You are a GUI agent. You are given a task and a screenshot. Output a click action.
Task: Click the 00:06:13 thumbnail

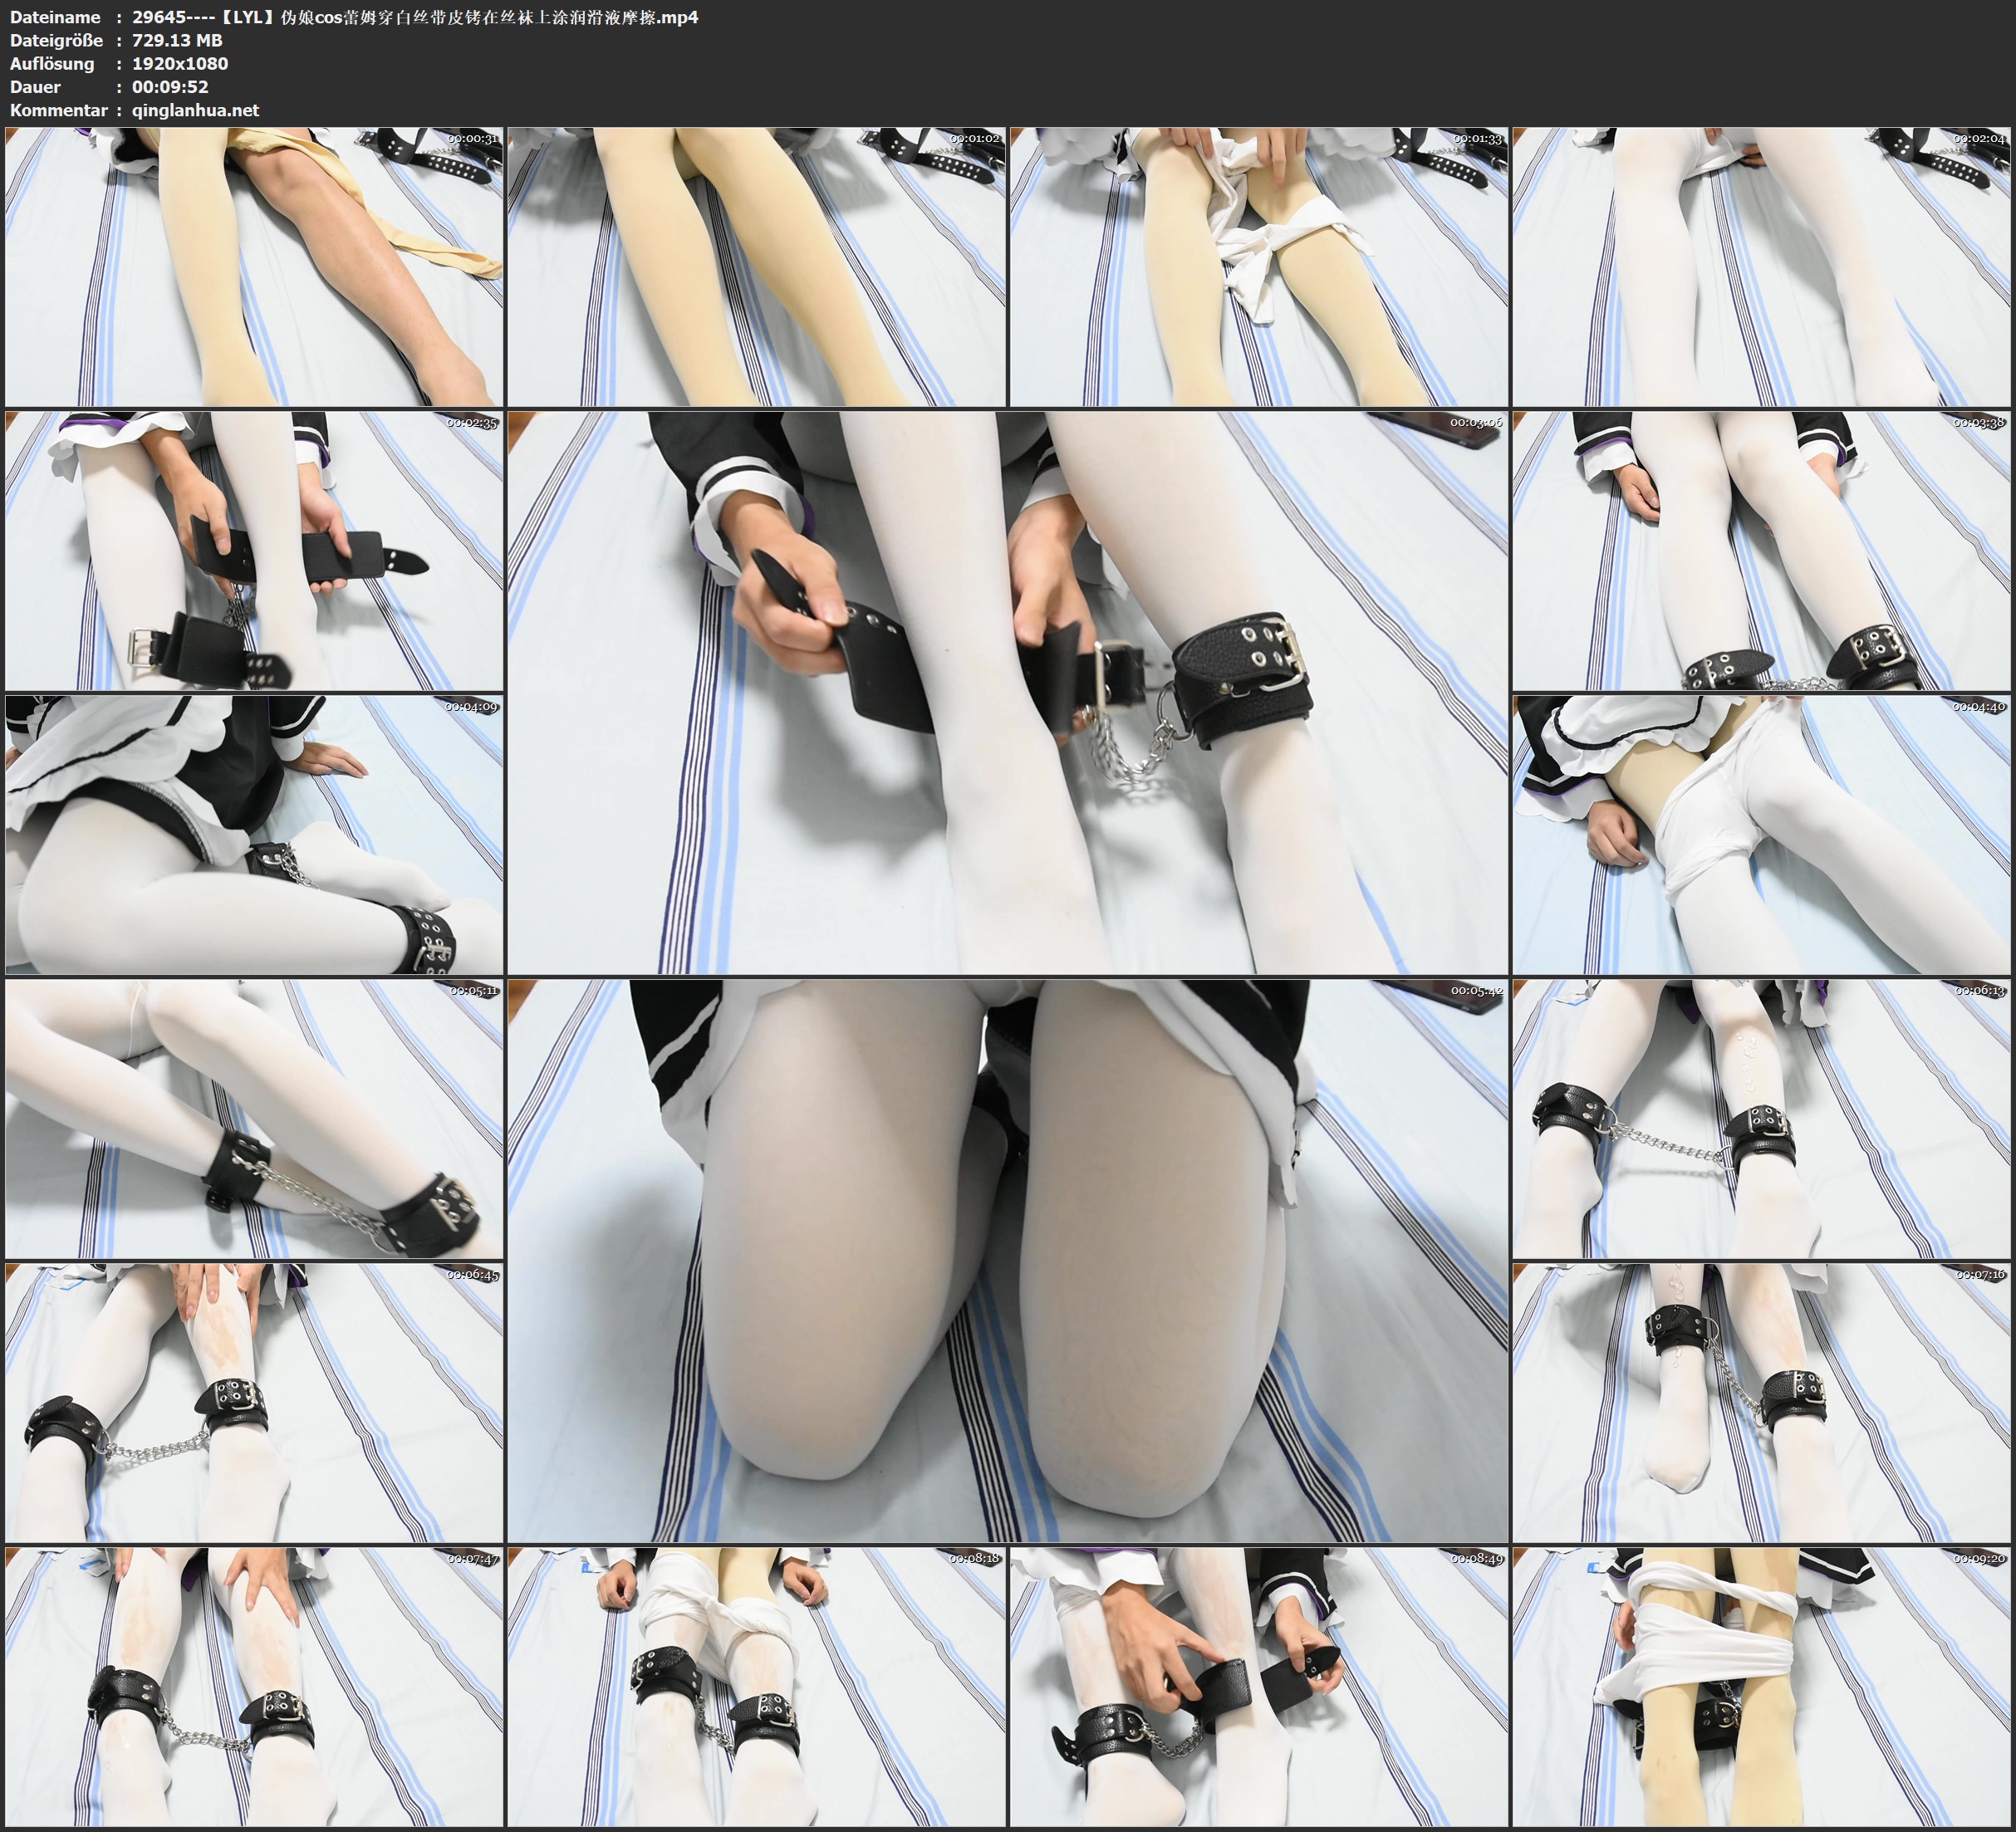[x=1761, y=1119]
